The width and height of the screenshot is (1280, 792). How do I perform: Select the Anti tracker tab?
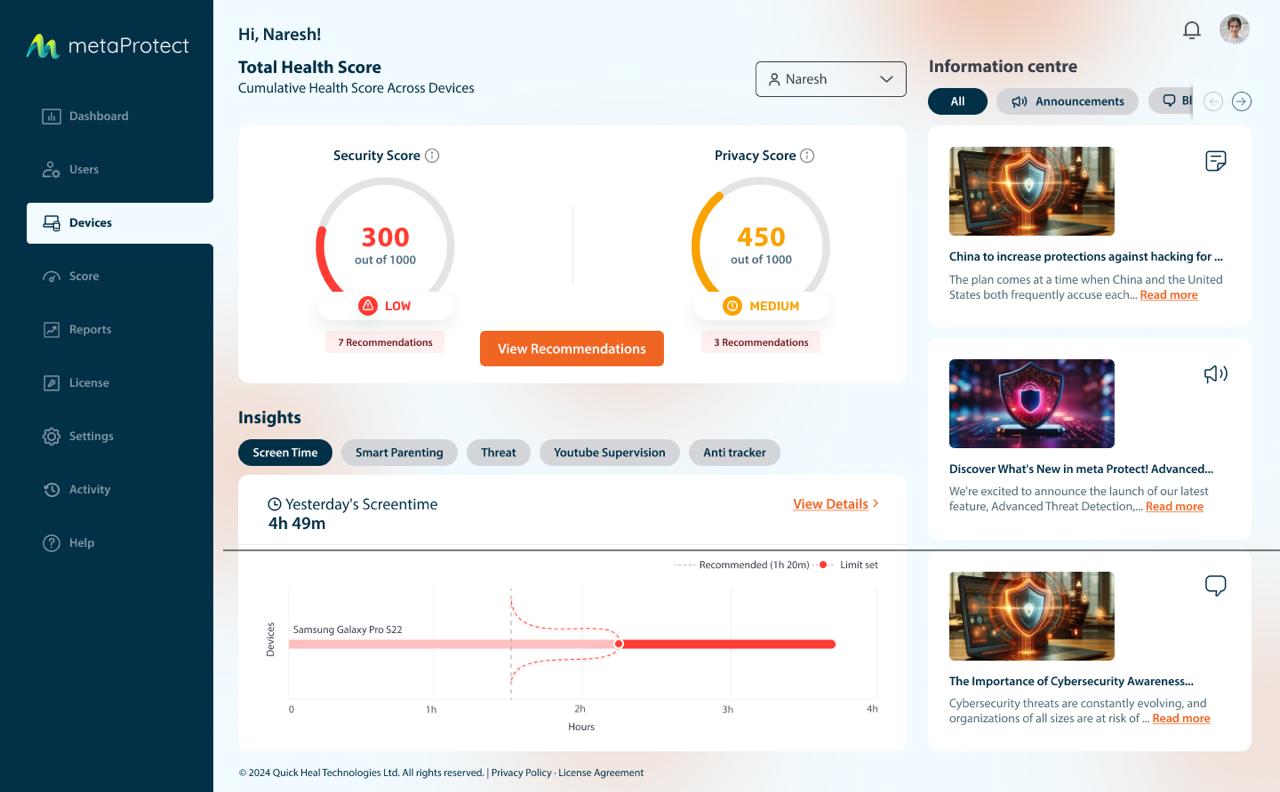coord(734,452)
